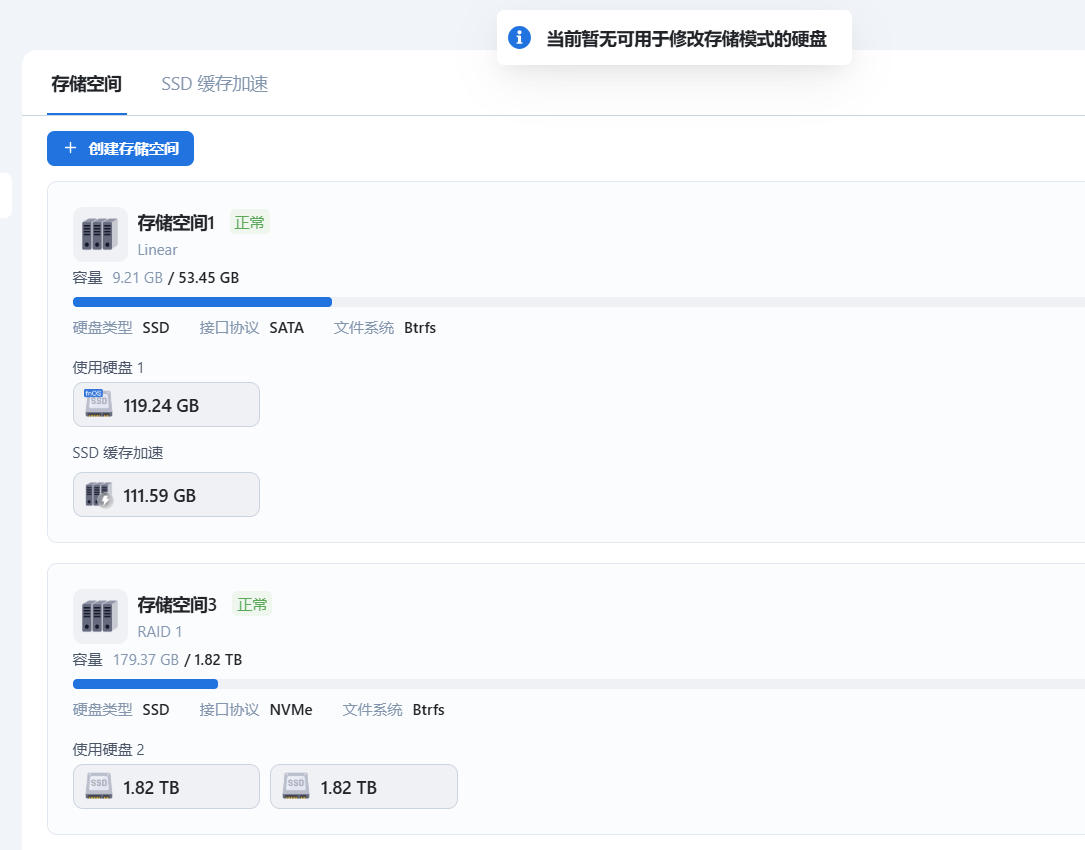Click the 存储空间1 server rack icon
Viewport: 1085px width, 850px height.
[x=100, y=234]
